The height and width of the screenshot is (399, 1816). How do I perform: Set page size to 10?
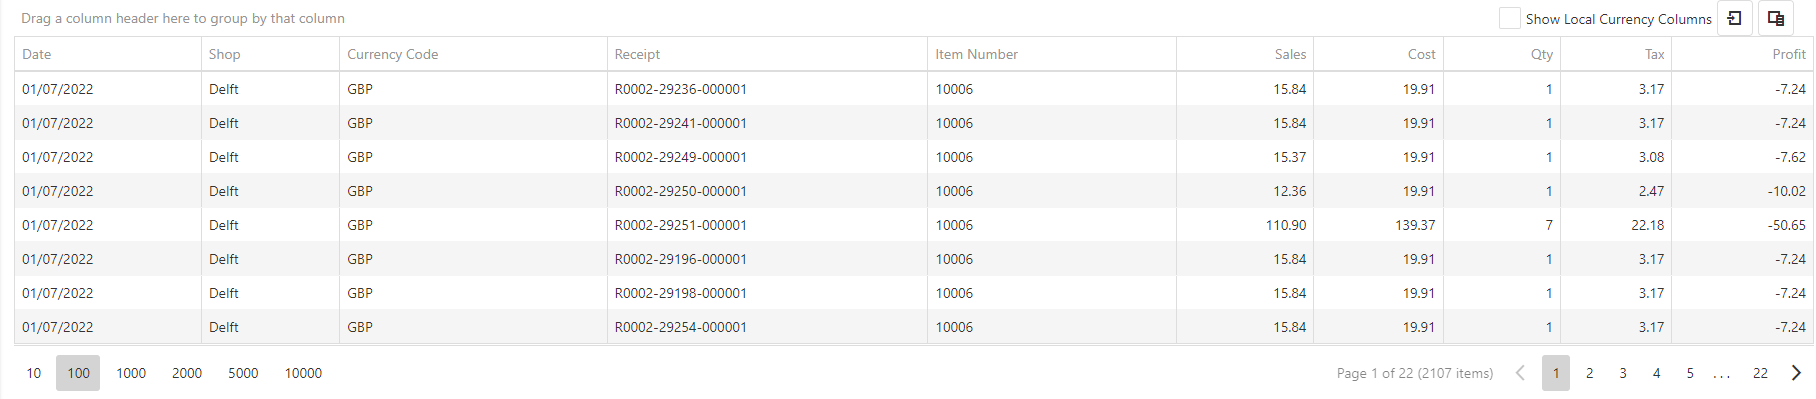[34, 373]
